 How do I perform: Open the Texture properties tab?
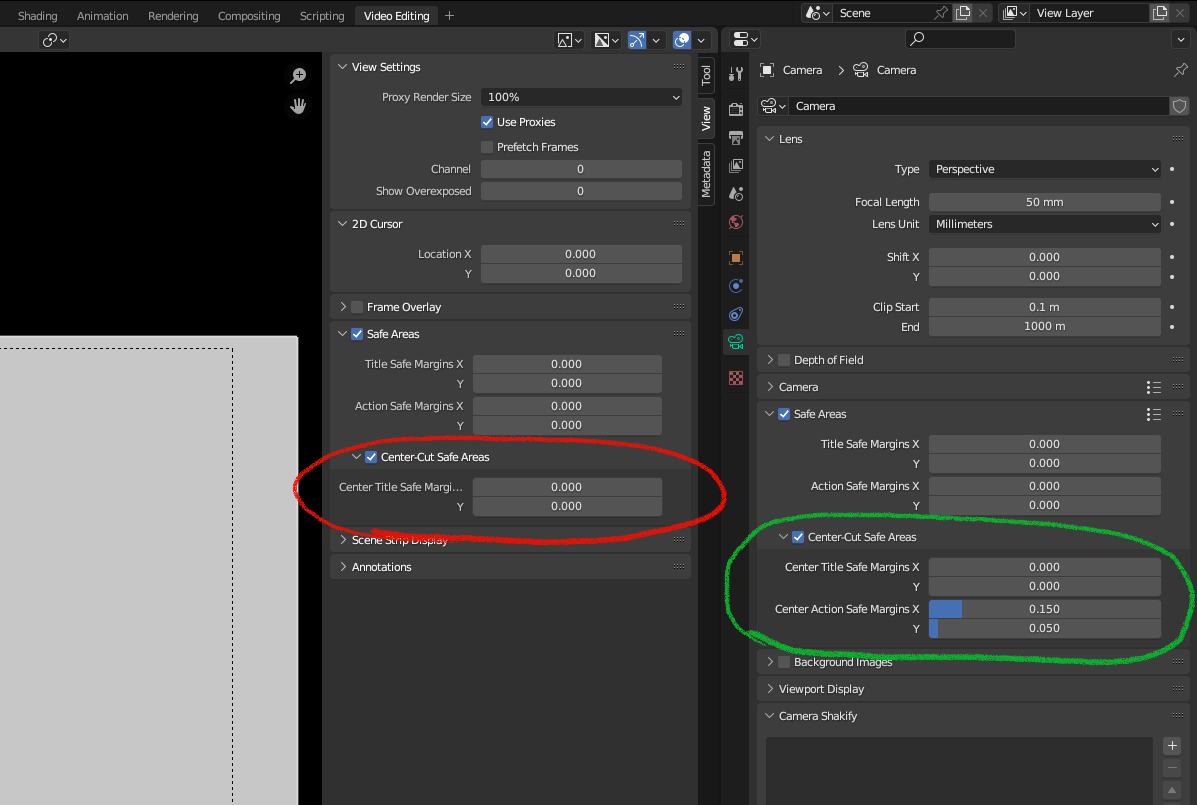[736, 377]
